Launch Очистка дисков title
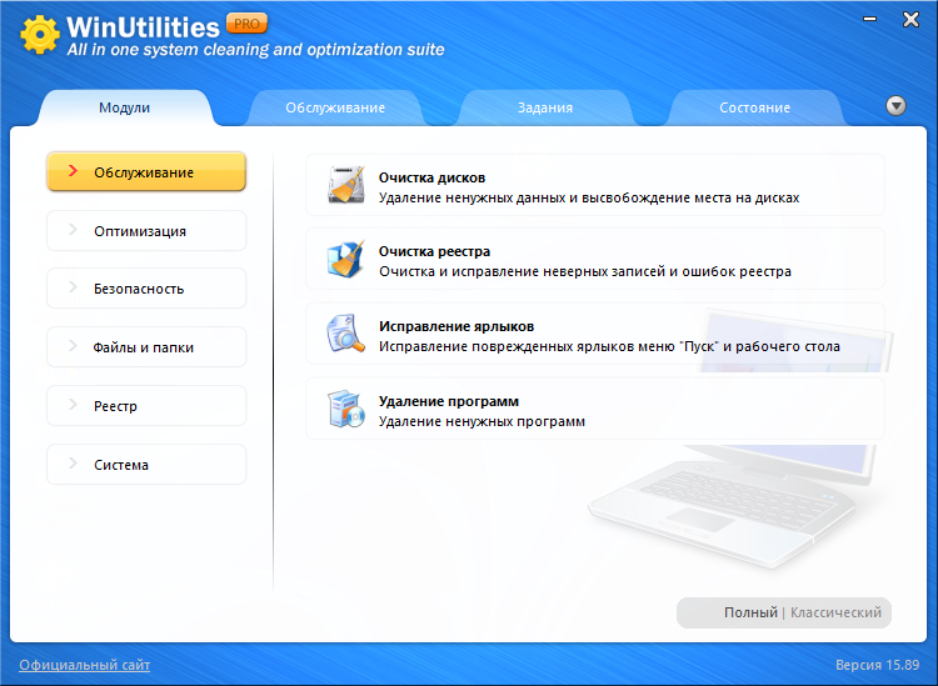938x686 pixels. pos(432,178)
